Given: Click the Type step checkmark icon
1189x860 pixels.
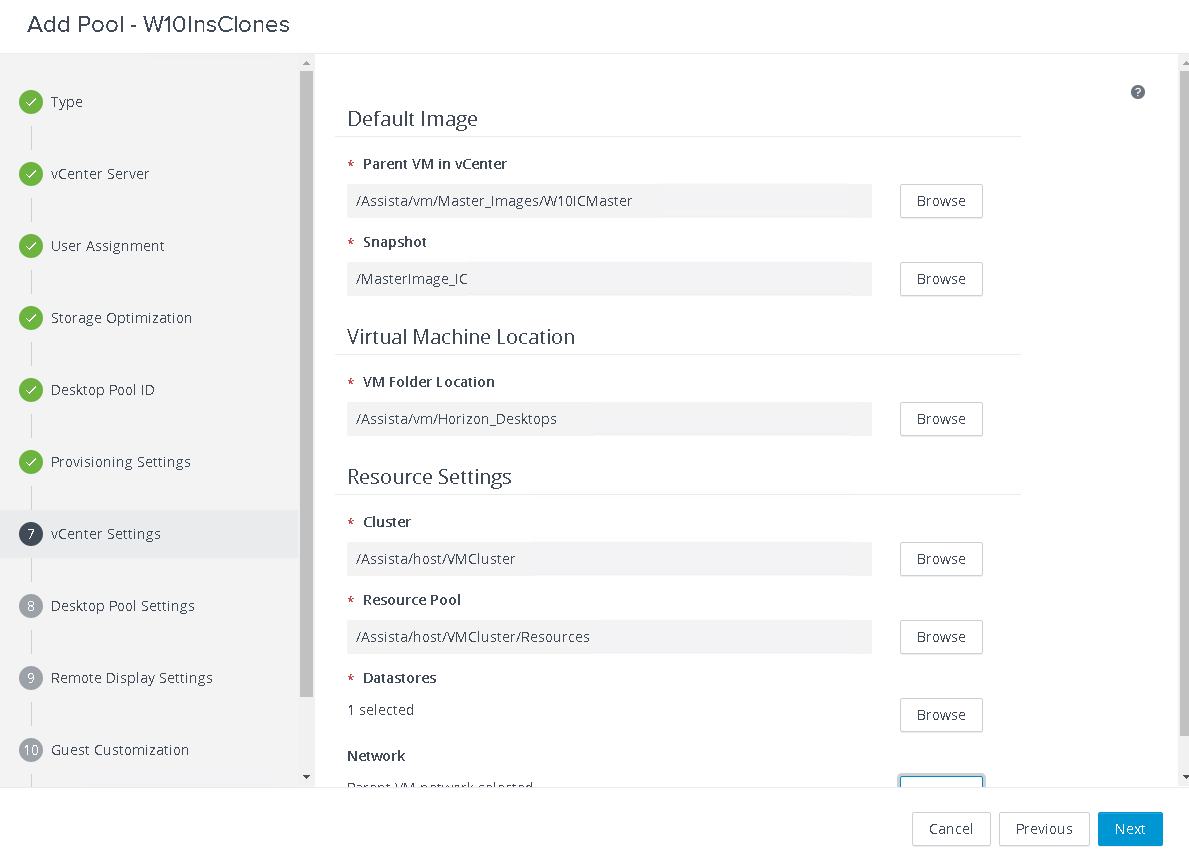Looking at the screenshot, I should point(31,102).
